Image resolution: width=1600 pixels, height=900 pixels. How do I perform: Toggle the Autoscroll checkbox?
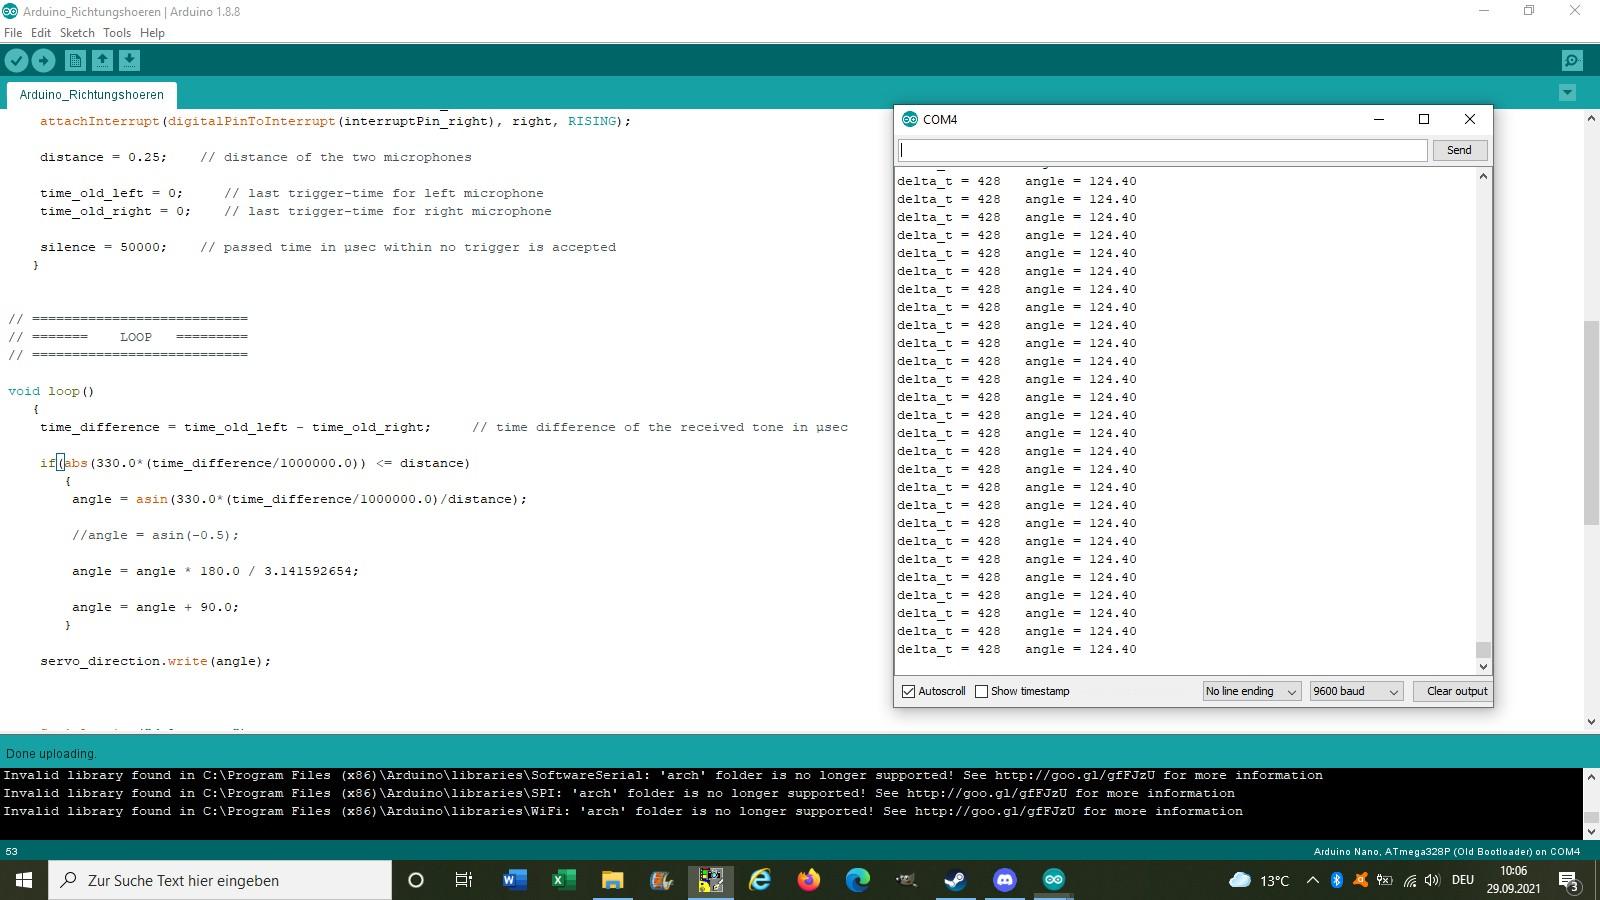coord(909,691)
